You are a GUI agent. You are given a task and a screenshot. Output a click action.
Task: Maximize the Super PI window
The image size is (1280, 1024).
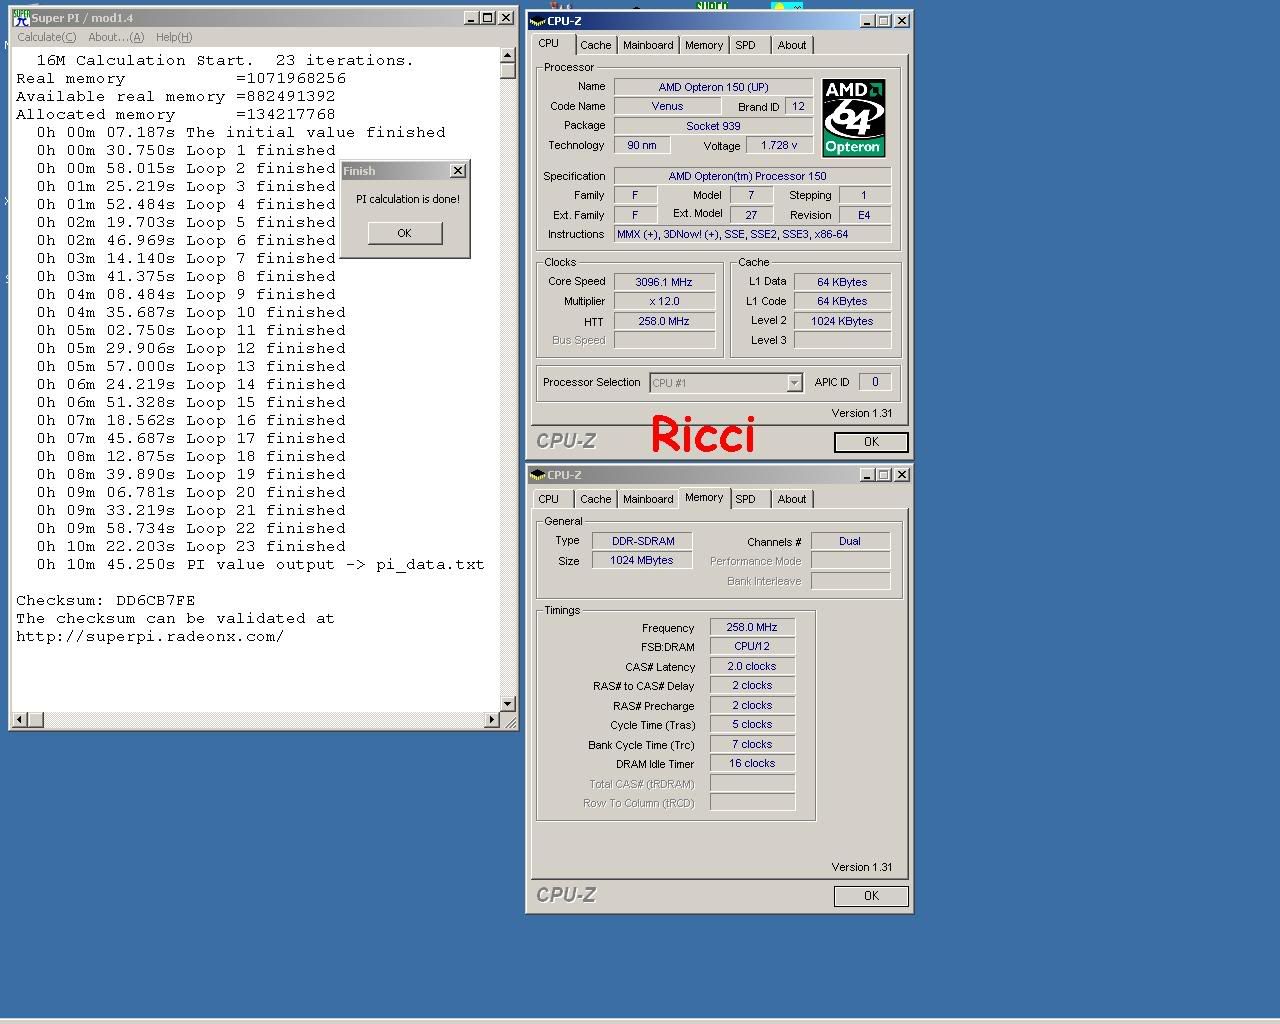(x=487, y=18)
